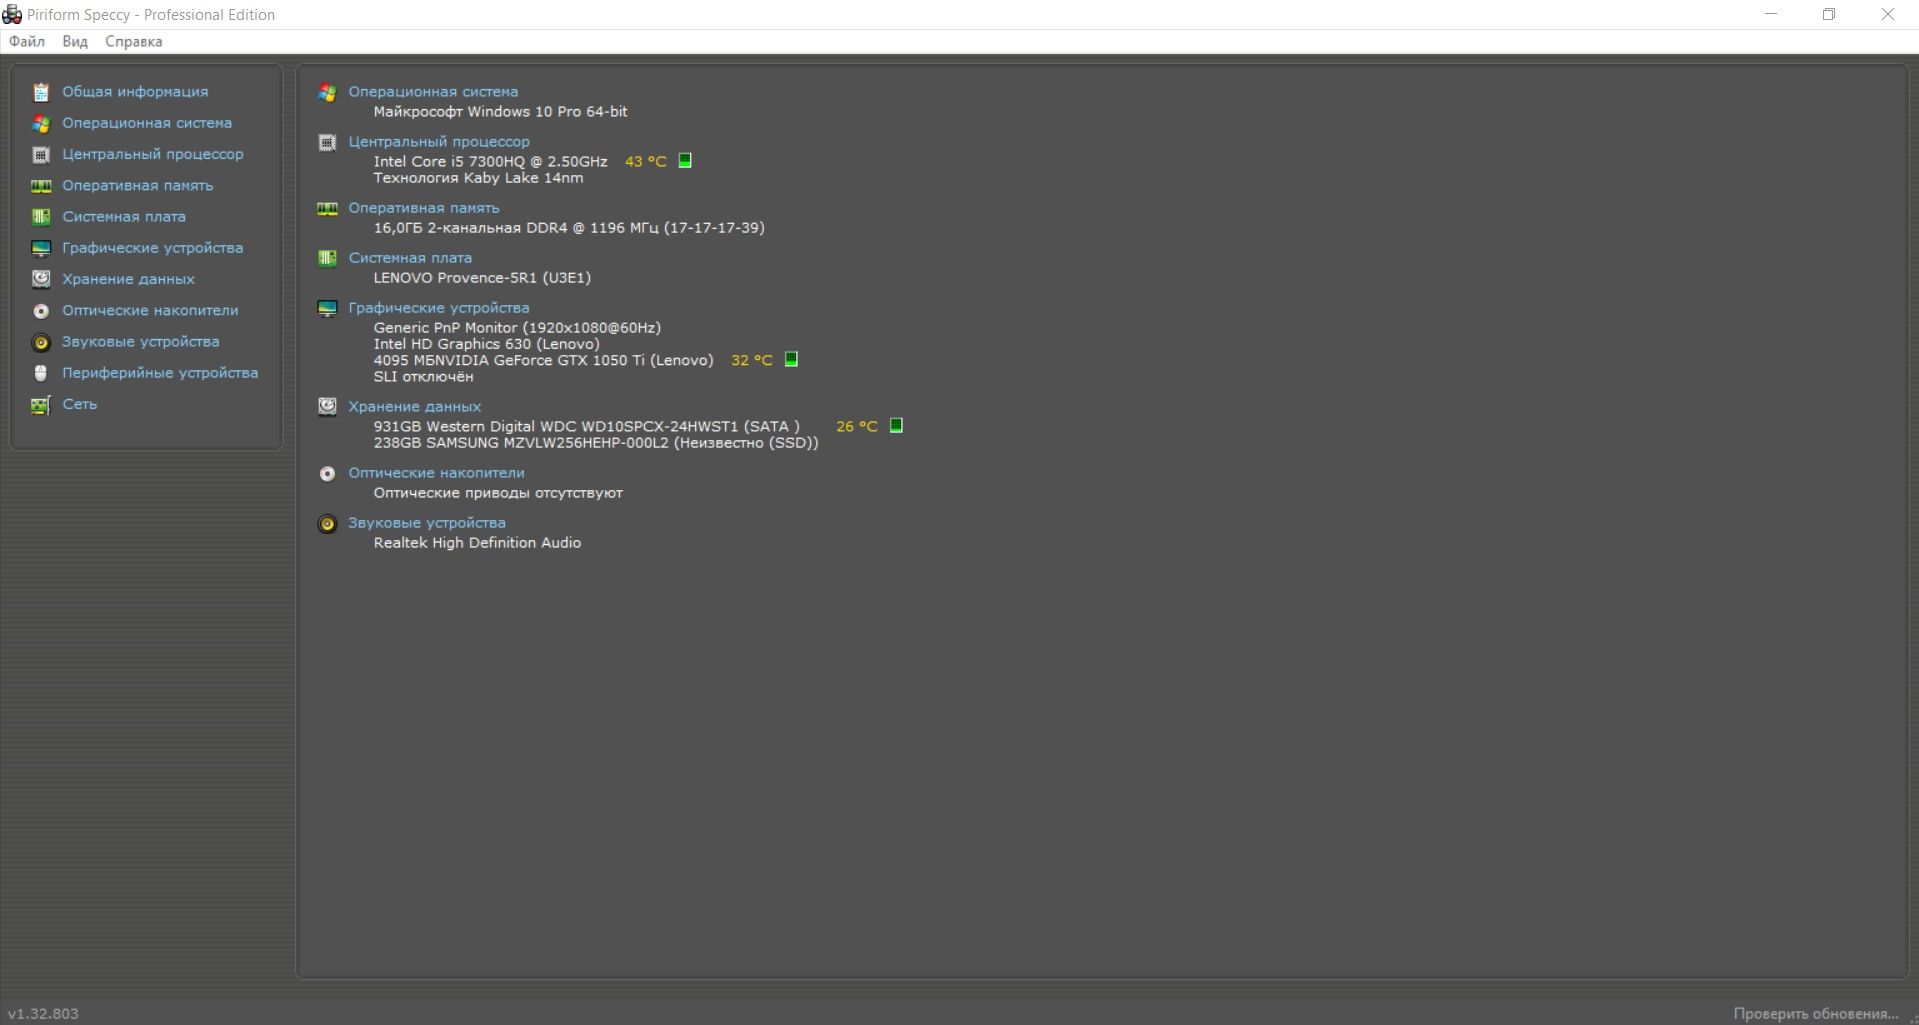Click the hard drive icon beside sidebar Хранение данных
The width and height of the screenshot is (1919, 1025).
[41, 279]
